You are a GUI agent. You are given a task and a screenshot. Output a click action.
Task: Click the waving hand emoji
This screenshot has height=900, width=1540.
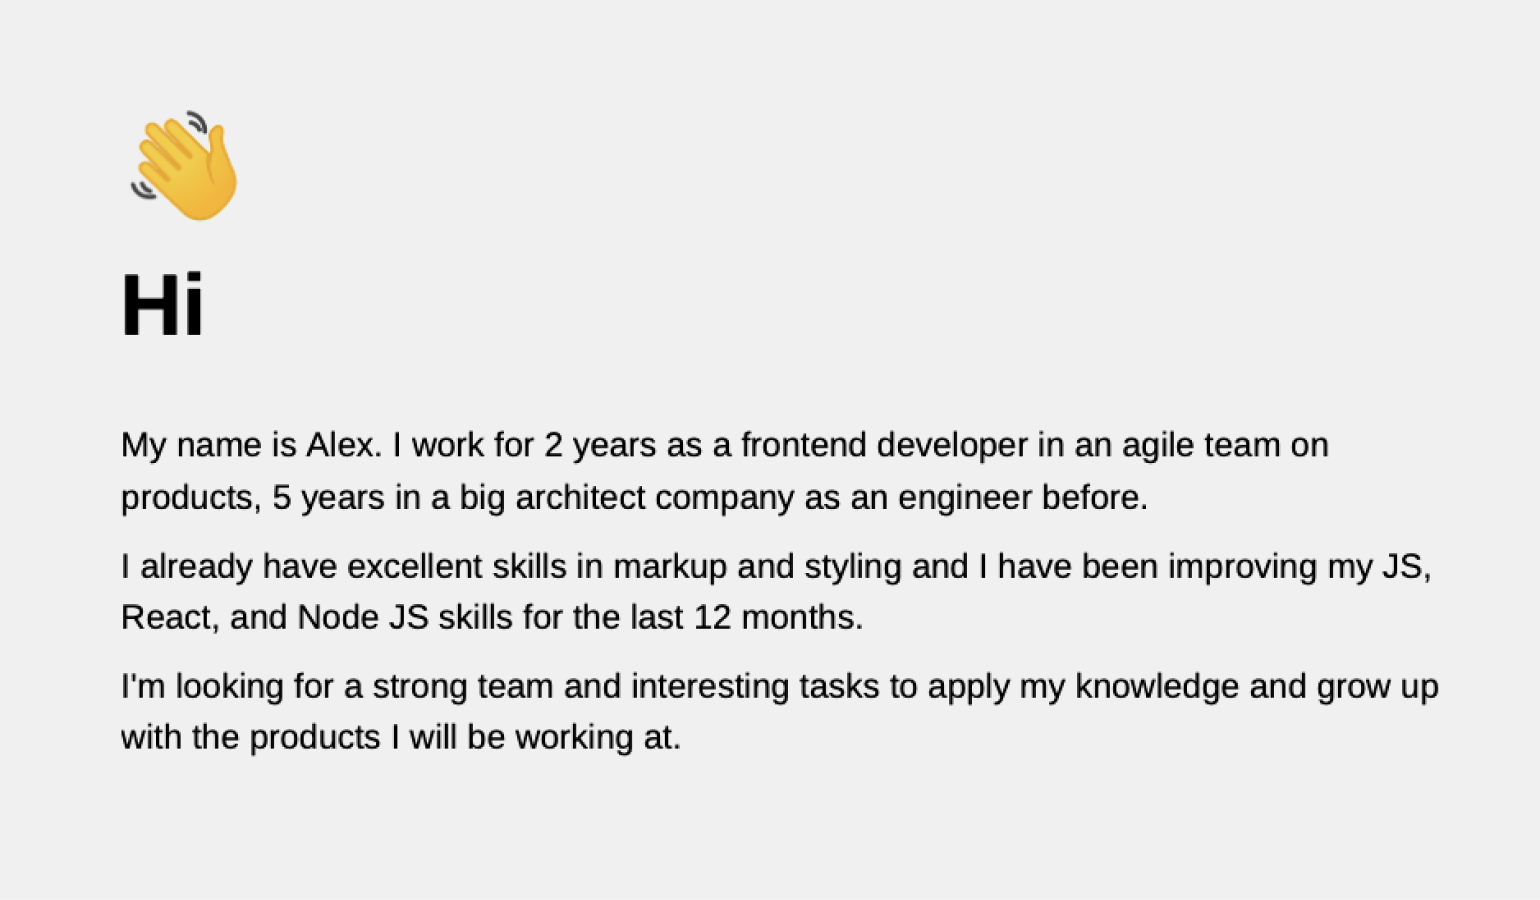(185, 166)
